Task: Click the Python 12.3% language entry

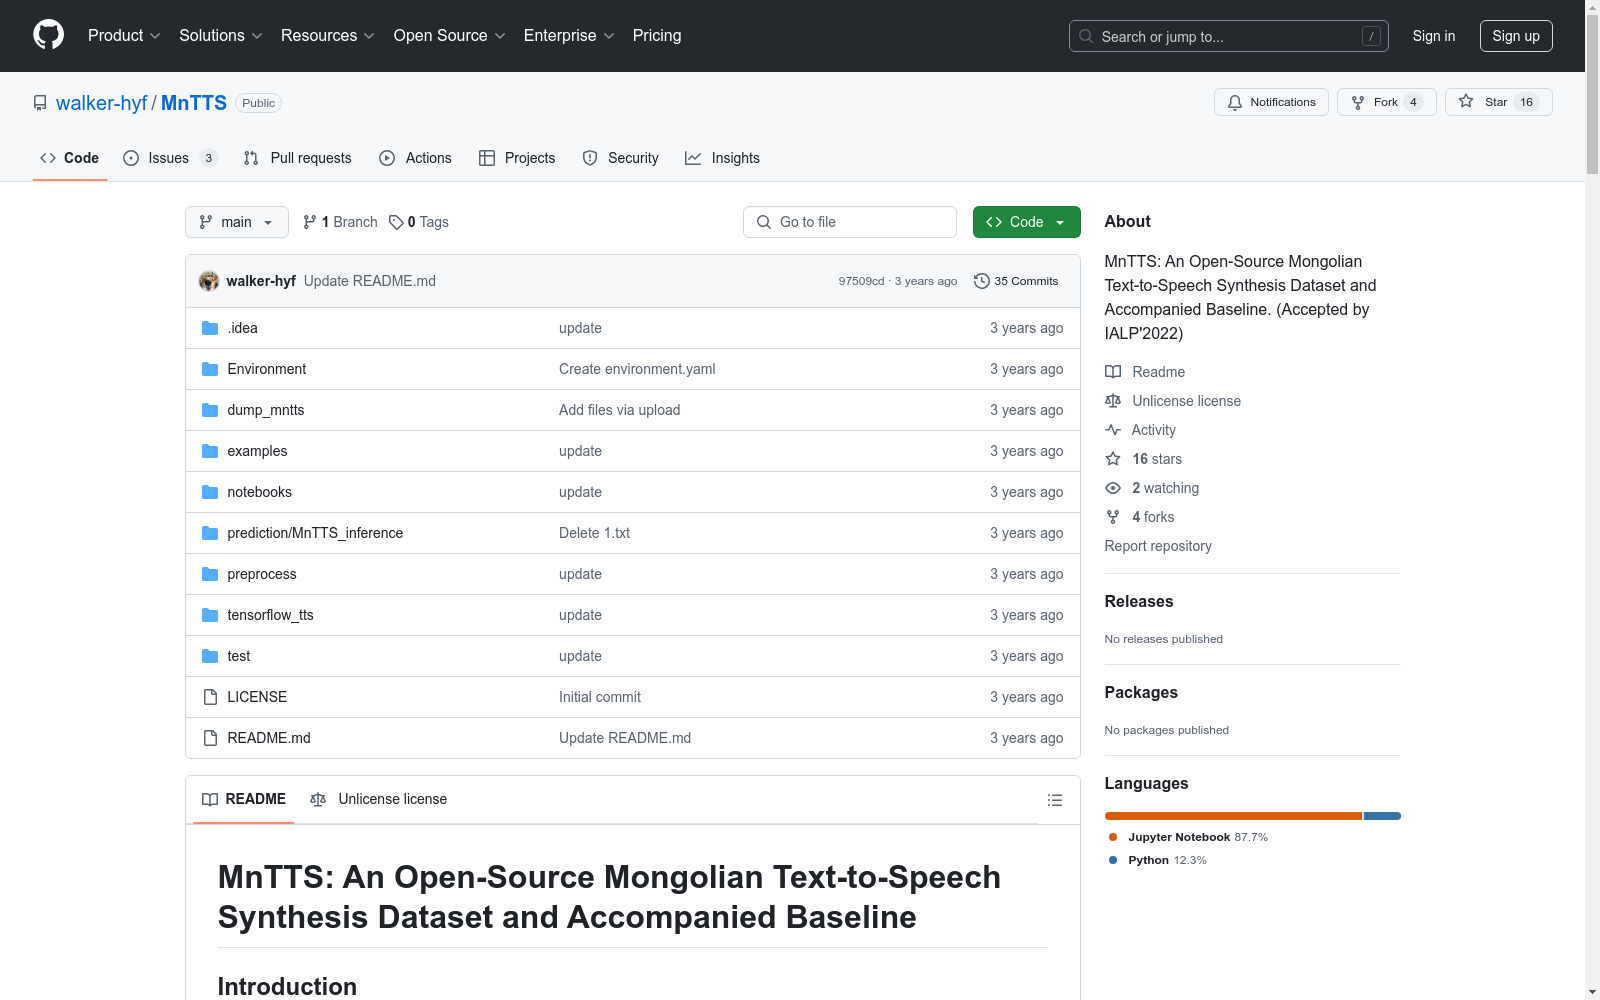Action: pos(1158,860)
